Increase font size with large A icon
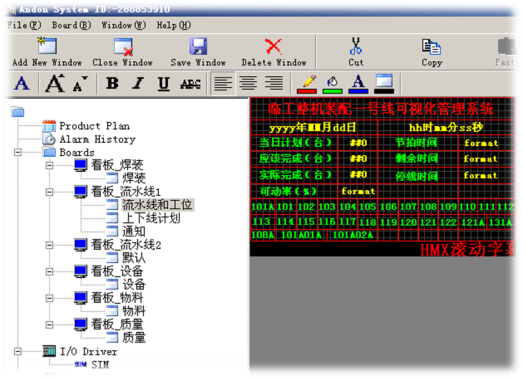The image size is (523, 379). click(55, 83)
